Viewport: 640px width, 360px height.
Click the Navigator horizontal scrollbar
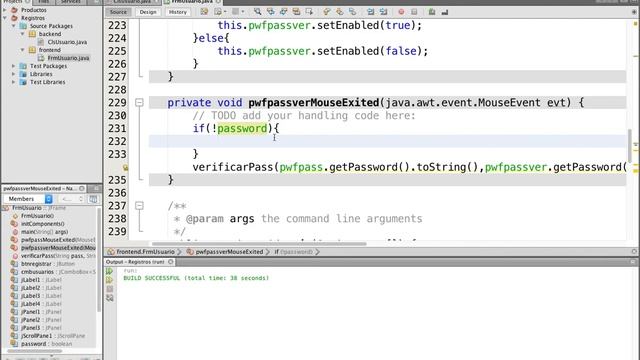(x=35, y=351)
